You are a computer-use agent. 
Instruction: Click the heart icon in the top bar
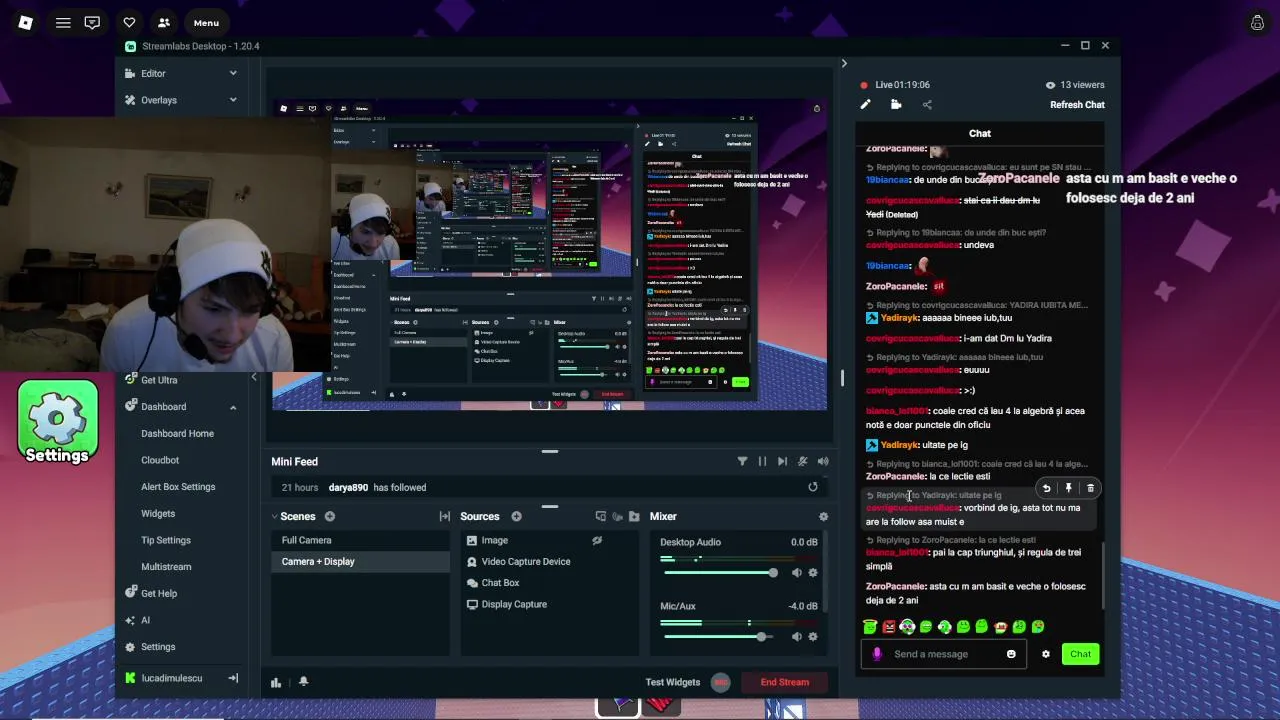[129, 23]
